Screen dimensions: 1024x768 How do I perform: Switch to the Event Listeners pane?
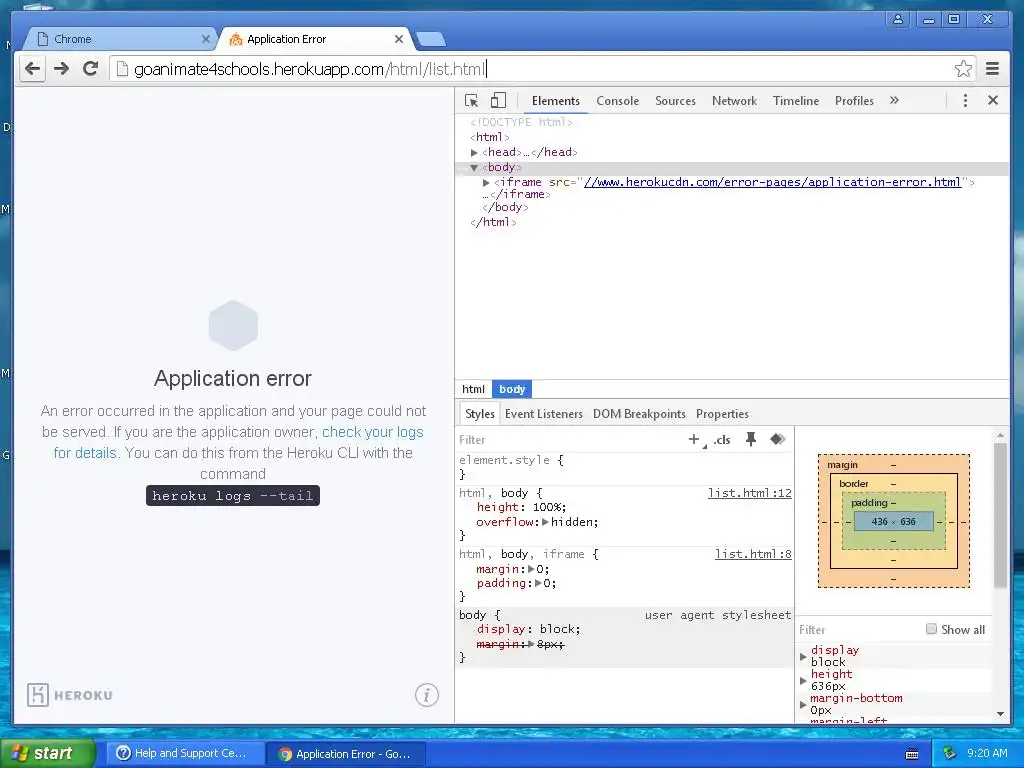click(x=543, y=414)
